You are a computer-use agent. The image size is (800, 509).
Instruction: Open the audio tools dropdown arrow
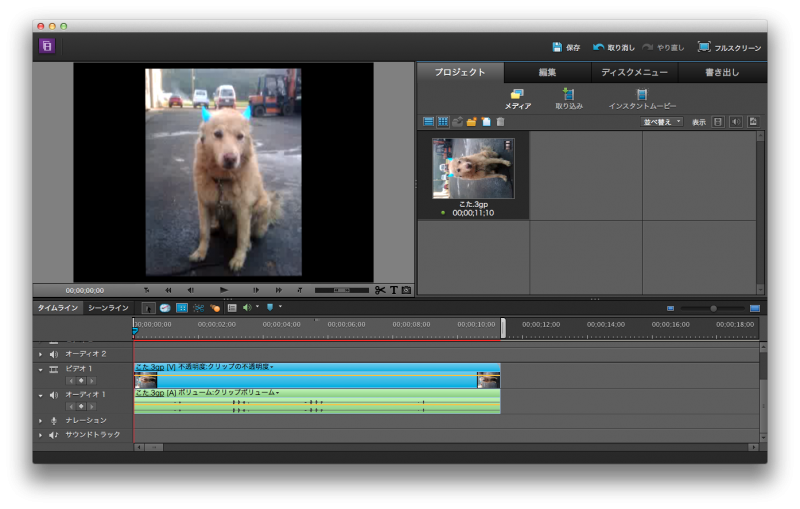[x=257, y=307]
